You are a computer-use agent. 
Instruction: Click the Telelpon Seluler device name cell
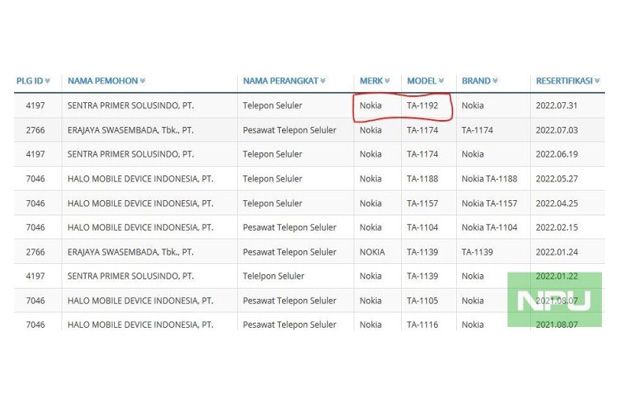click(274, 276)
